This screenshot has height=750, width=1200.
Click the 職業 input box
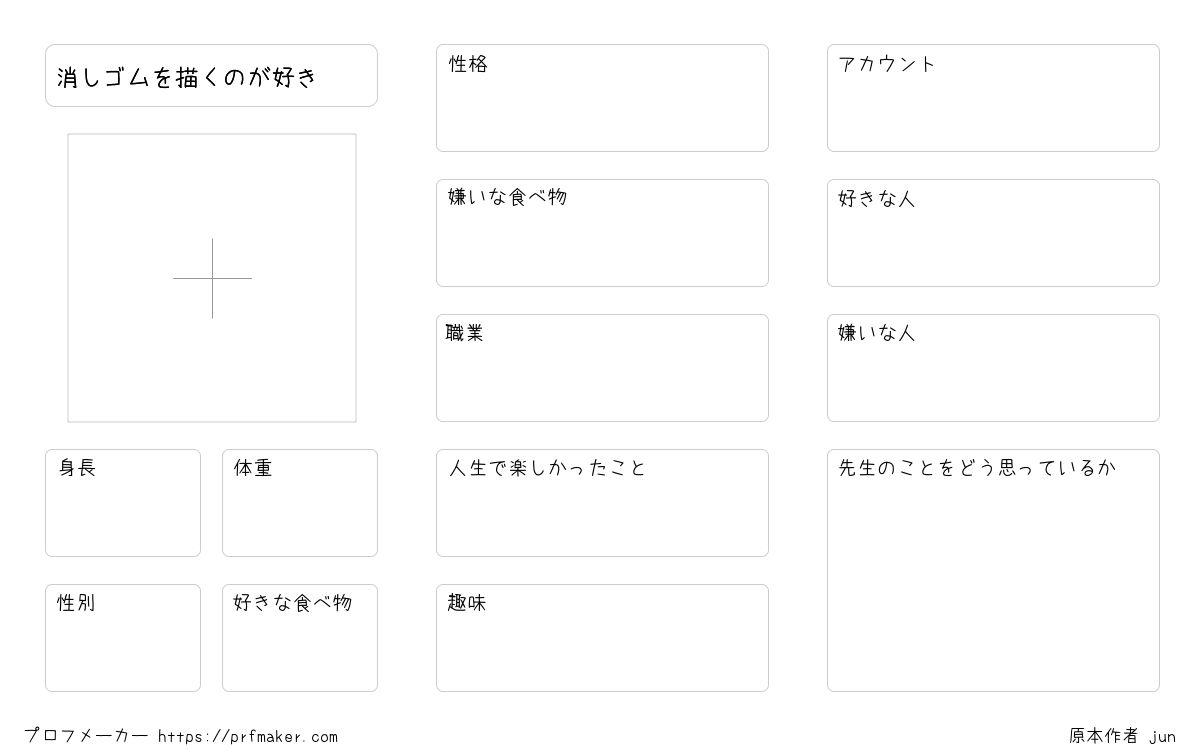coord(602,368)
